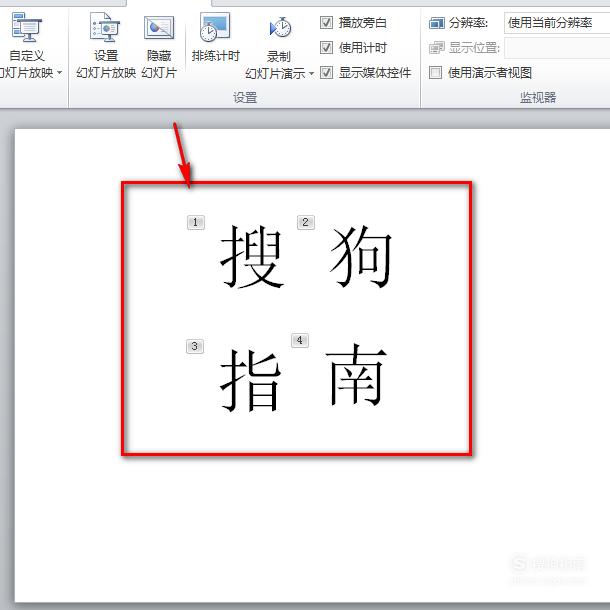Select animation marker 2 on slide
Viewport: 610px width, 610px height.
(306, 223)
